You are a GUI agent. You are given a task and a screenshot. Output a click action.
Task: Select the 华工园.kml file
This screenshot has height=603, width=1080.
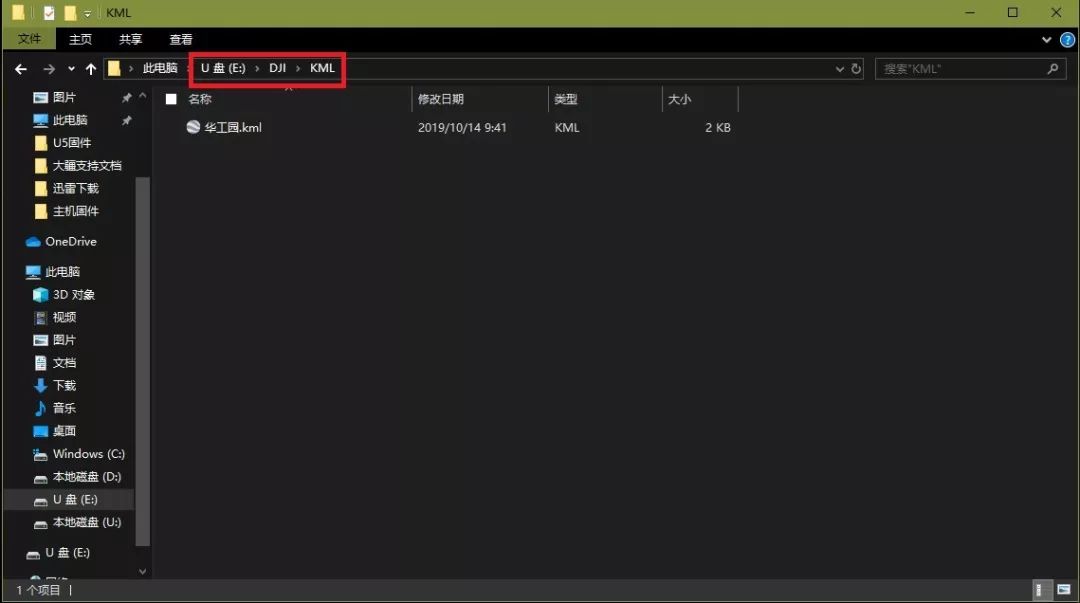click(228, 127)
